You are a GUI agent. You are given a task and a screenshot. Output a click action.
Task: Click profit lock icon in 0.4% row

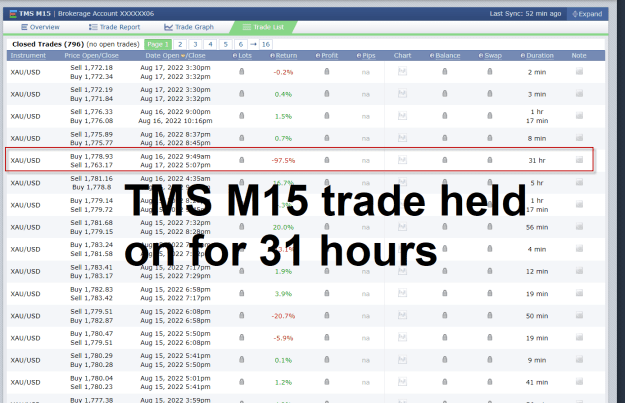(327, 94)
